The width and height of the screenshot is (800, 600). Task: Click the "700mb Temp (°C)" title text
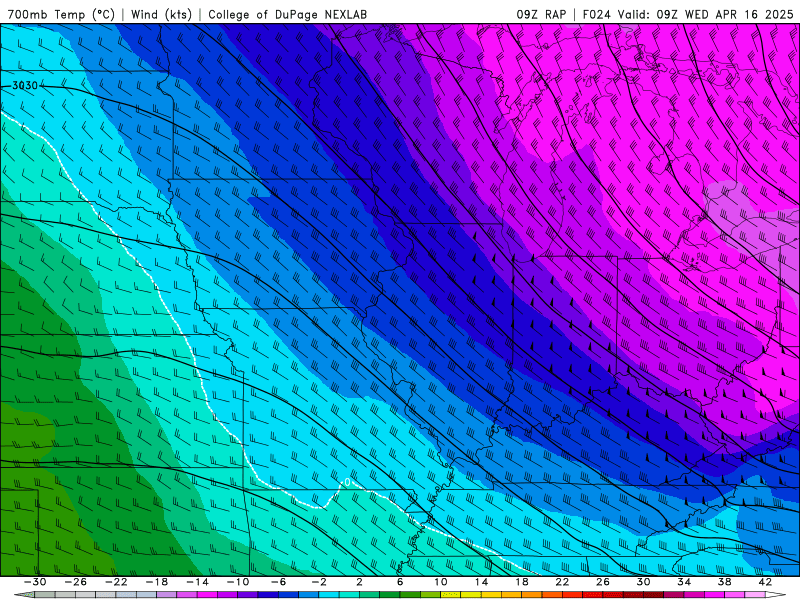coord(61,14)
